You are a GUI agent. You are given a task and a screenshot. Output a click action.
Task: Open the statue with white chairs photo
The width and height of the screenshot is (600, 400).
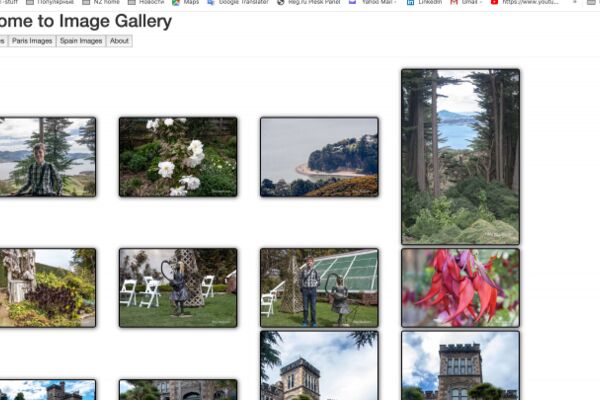[178, 288]
